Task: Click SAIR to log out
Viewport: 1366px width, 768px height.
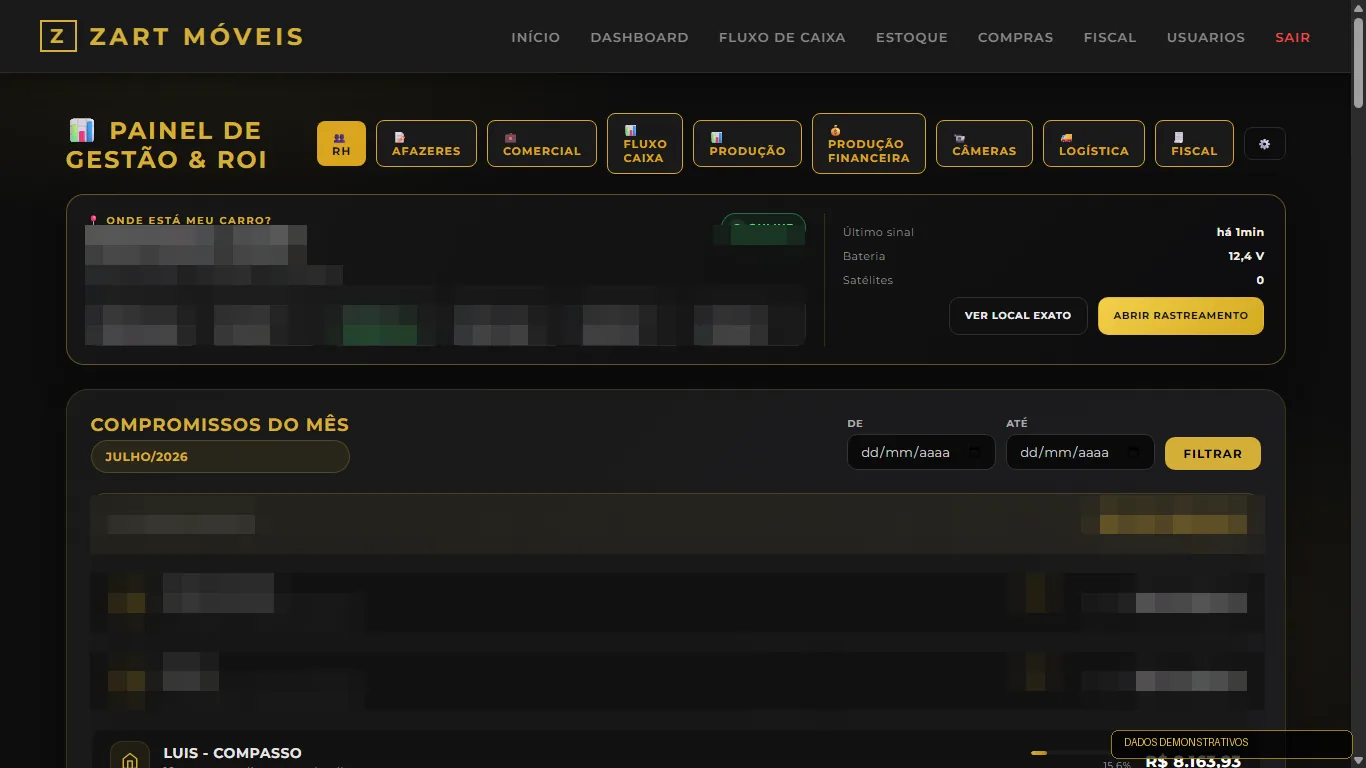Action: (x=1292, y=37)
